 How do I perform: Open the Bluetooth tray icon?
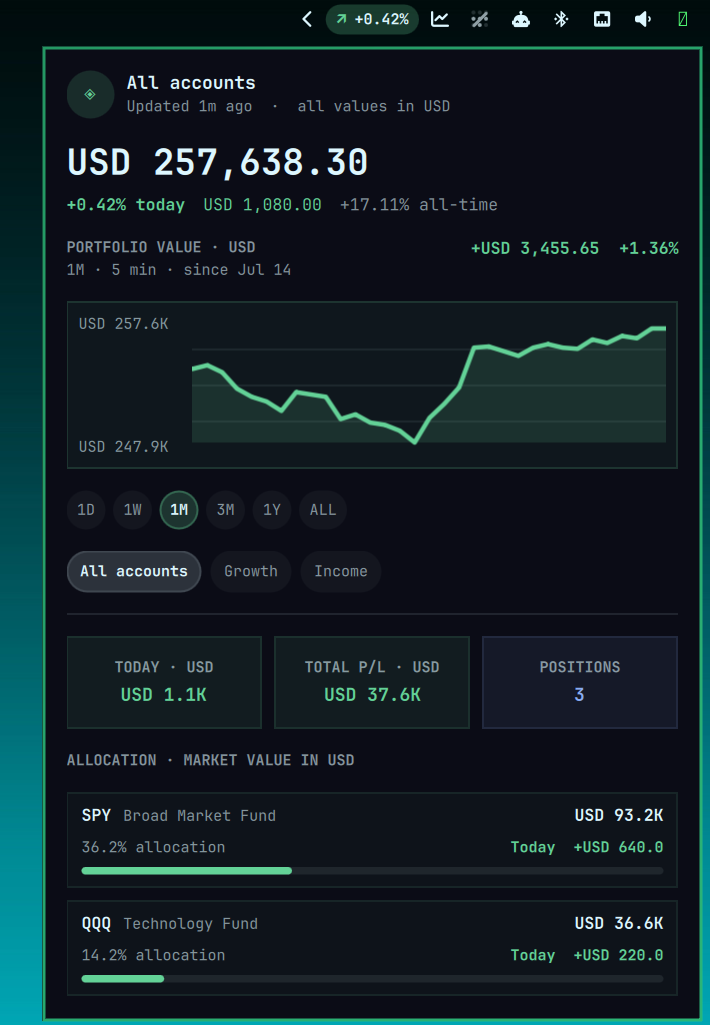pos(561,19)
